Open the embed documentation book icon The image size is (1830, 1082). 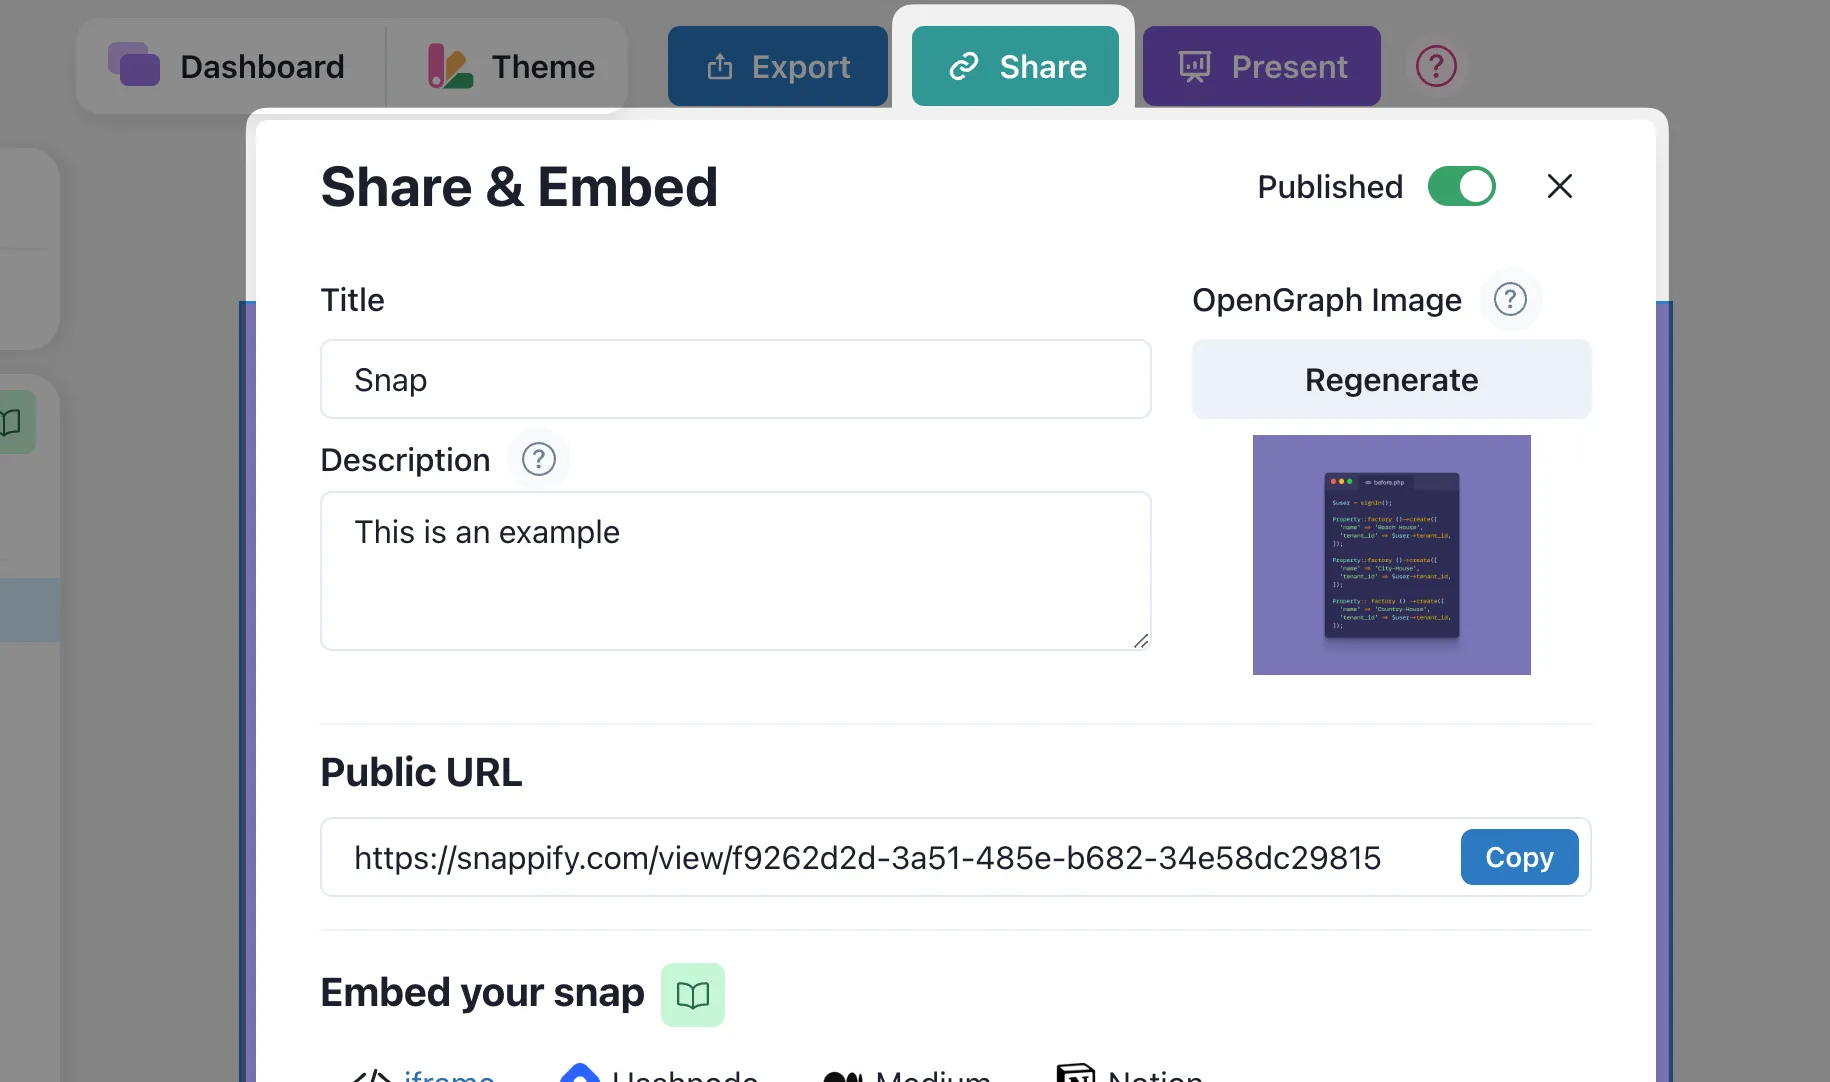click(693, 994)
